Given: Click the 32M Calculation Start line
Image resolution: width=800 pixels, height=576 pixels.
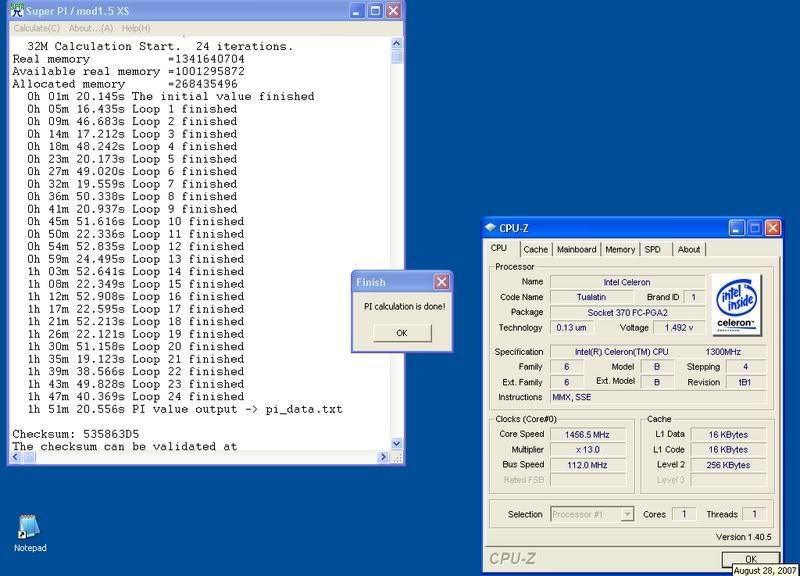Looking at the screenshot, I should coord(160,46).
